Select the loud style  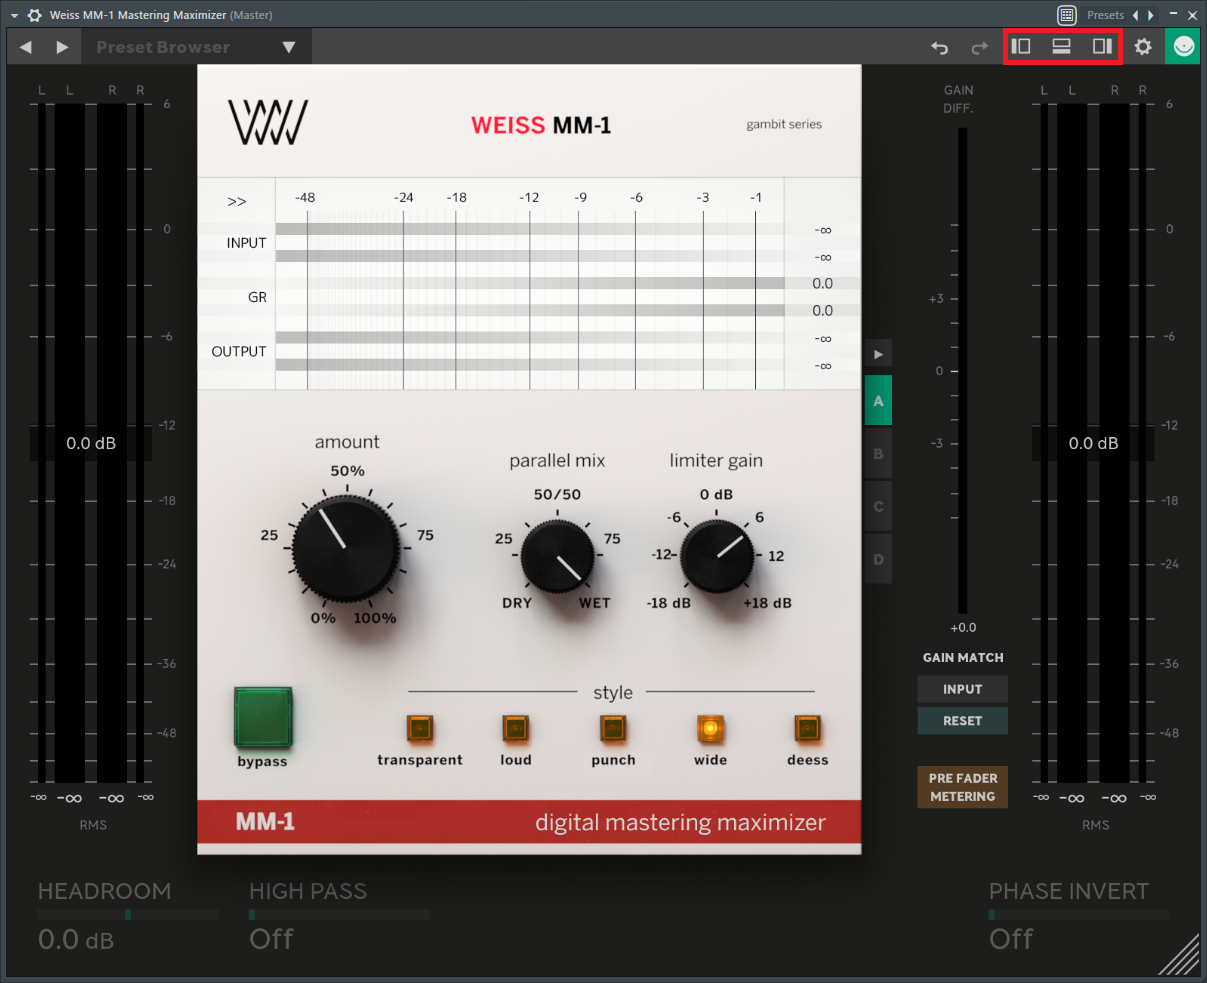coord(515,729)
